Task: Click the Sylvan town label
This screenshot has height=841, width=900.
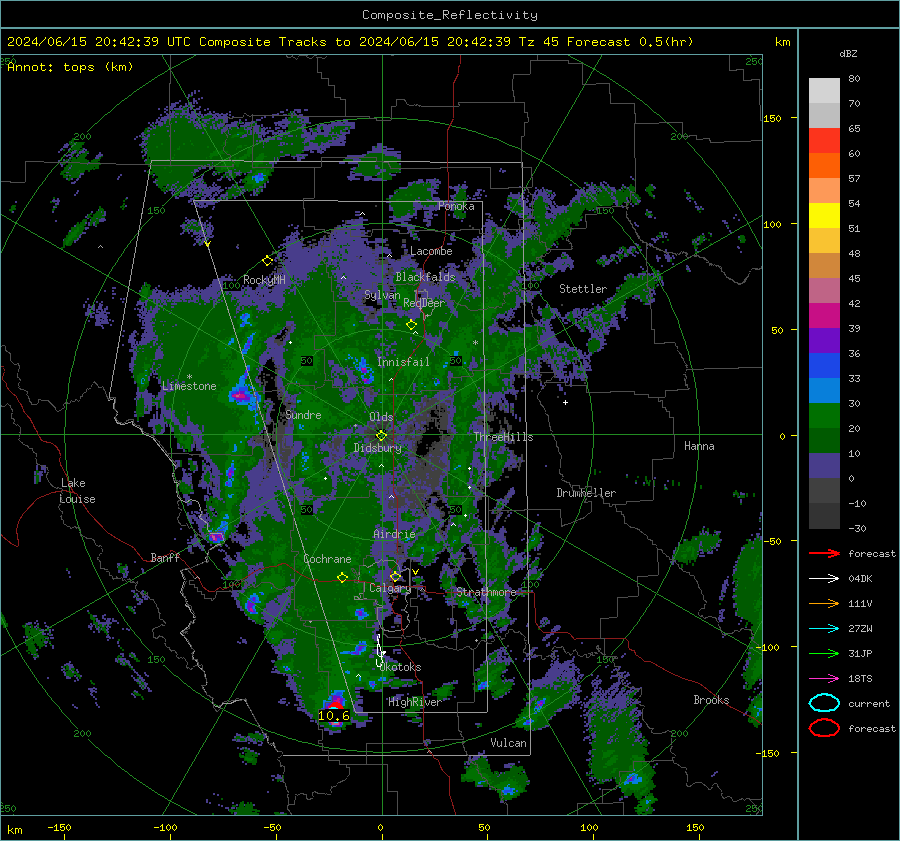Action: coord(382,295)
